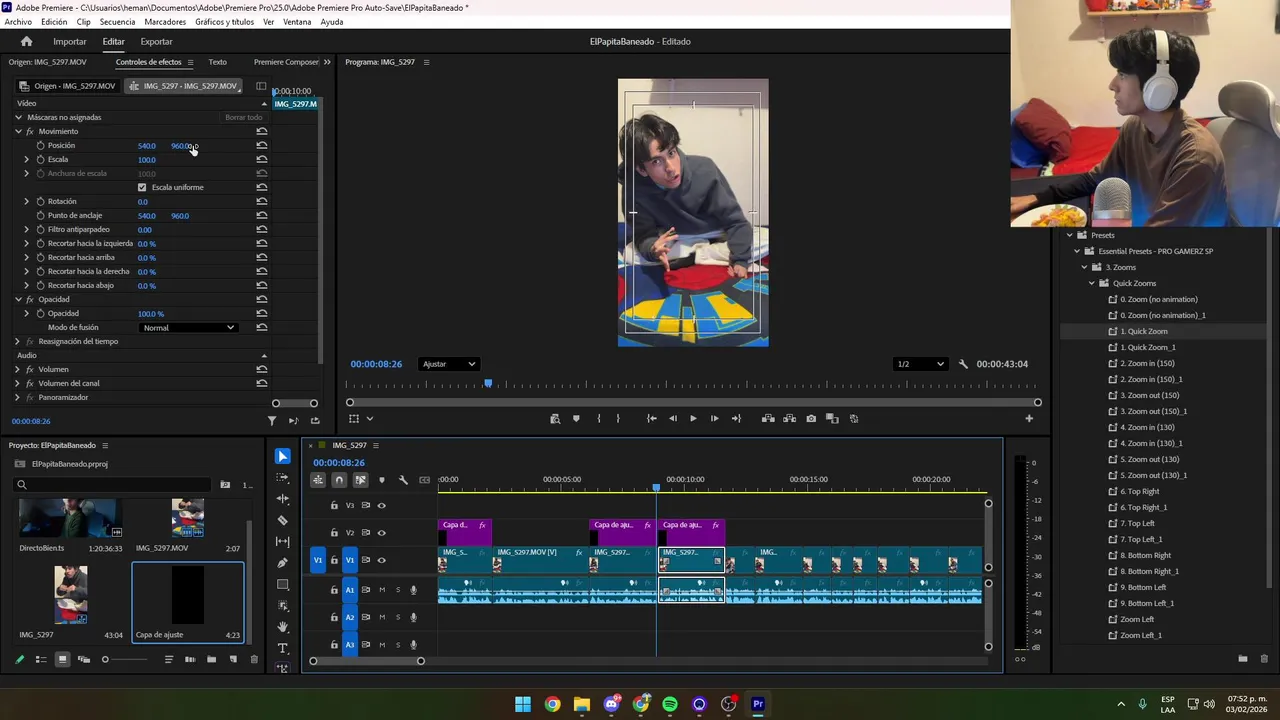Collapse Opacidad effect section
Viewport: 1280px width, 720px height.
pyautogui.click(x=18, y=300)
